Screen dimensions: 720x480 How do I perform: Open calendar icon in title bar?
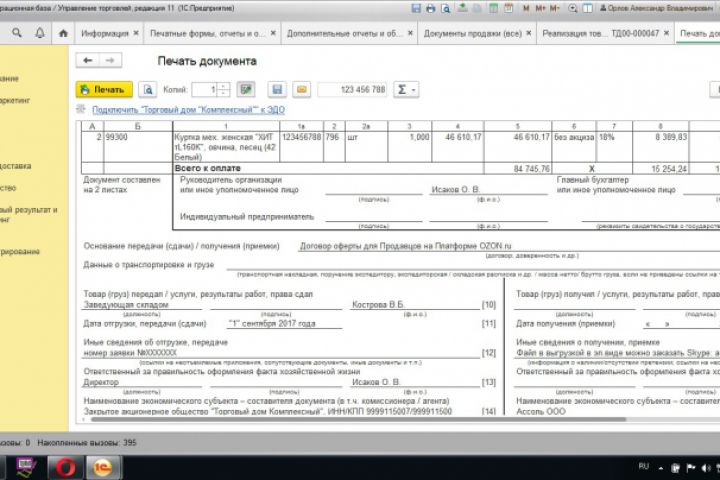coord(508,8)
